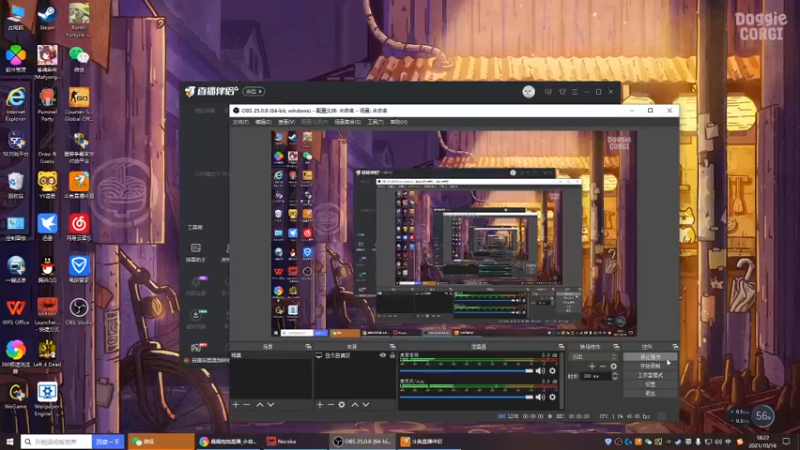The image size is (800, 450).
Task: Remove the selected source with the minus icon
Action: click(331, 405)
